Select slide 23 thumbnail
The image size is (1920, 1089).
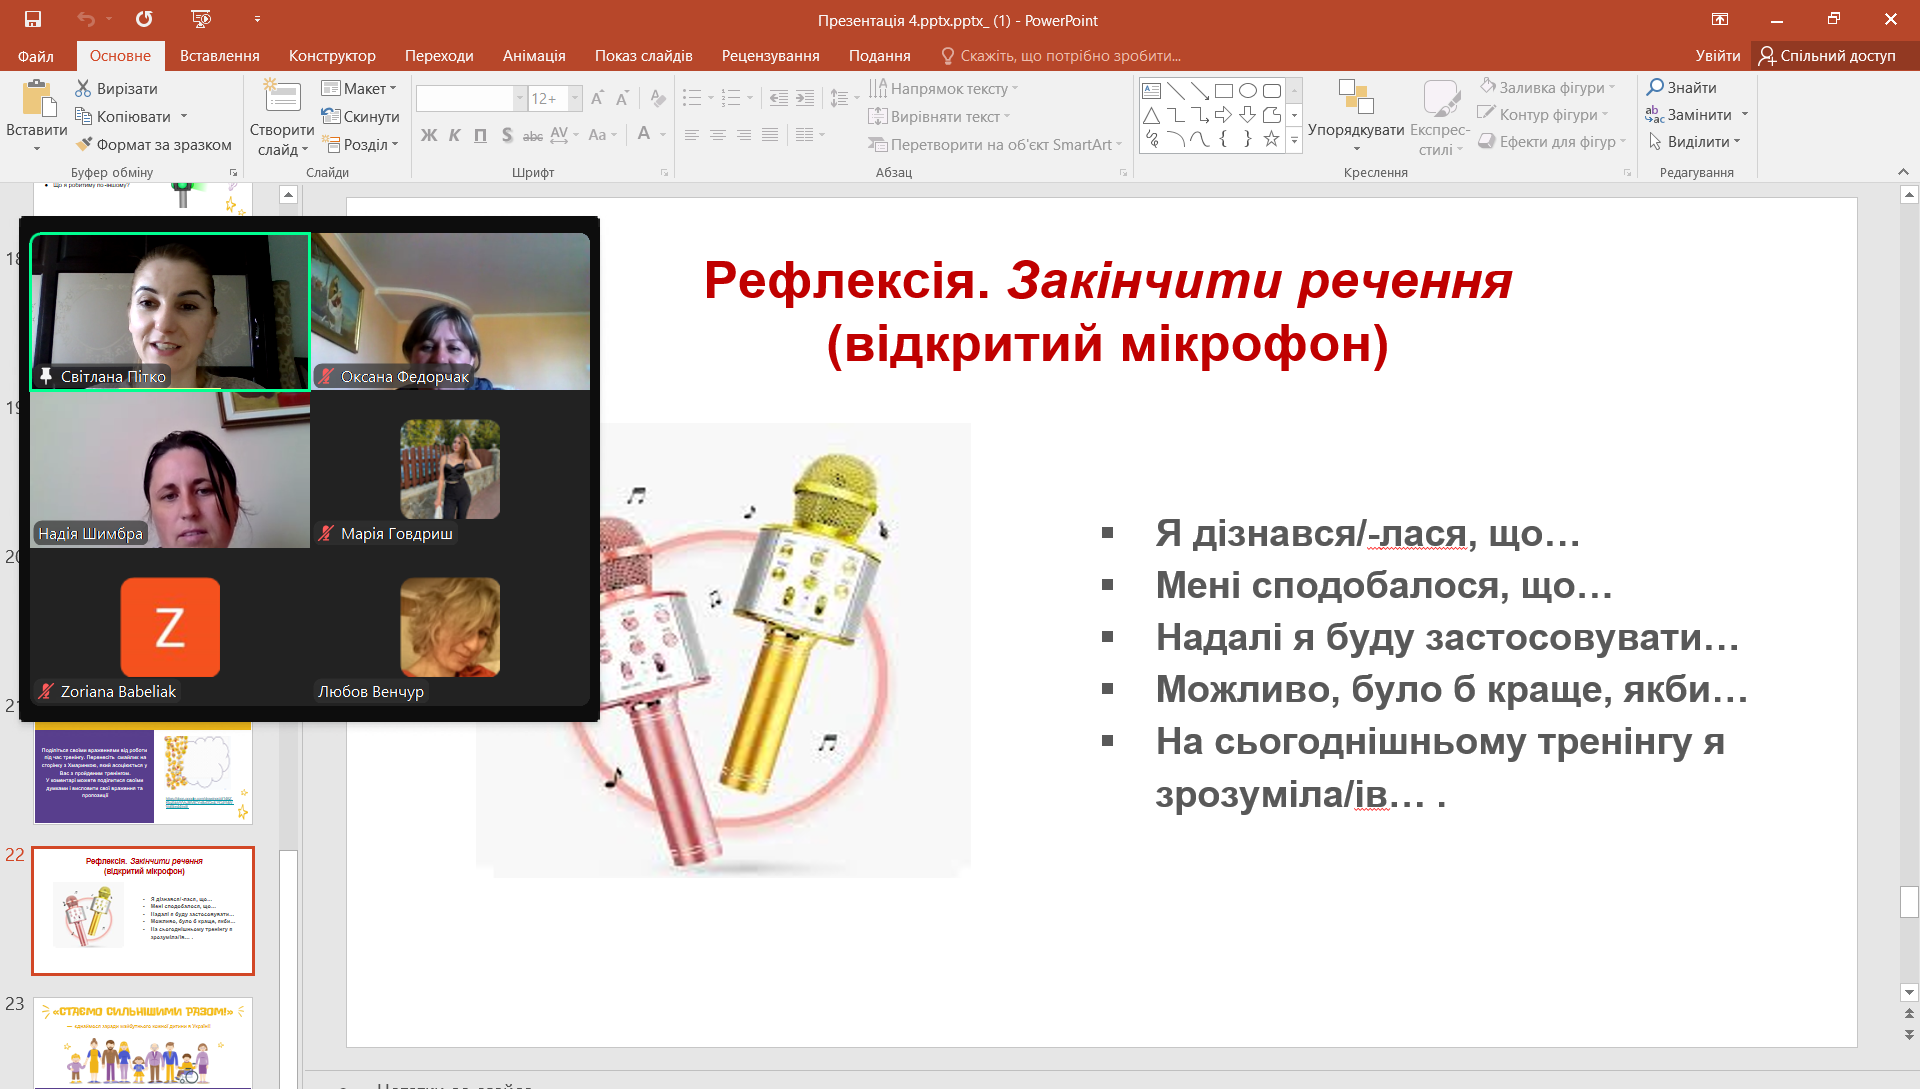click(x=143, y=1042)
